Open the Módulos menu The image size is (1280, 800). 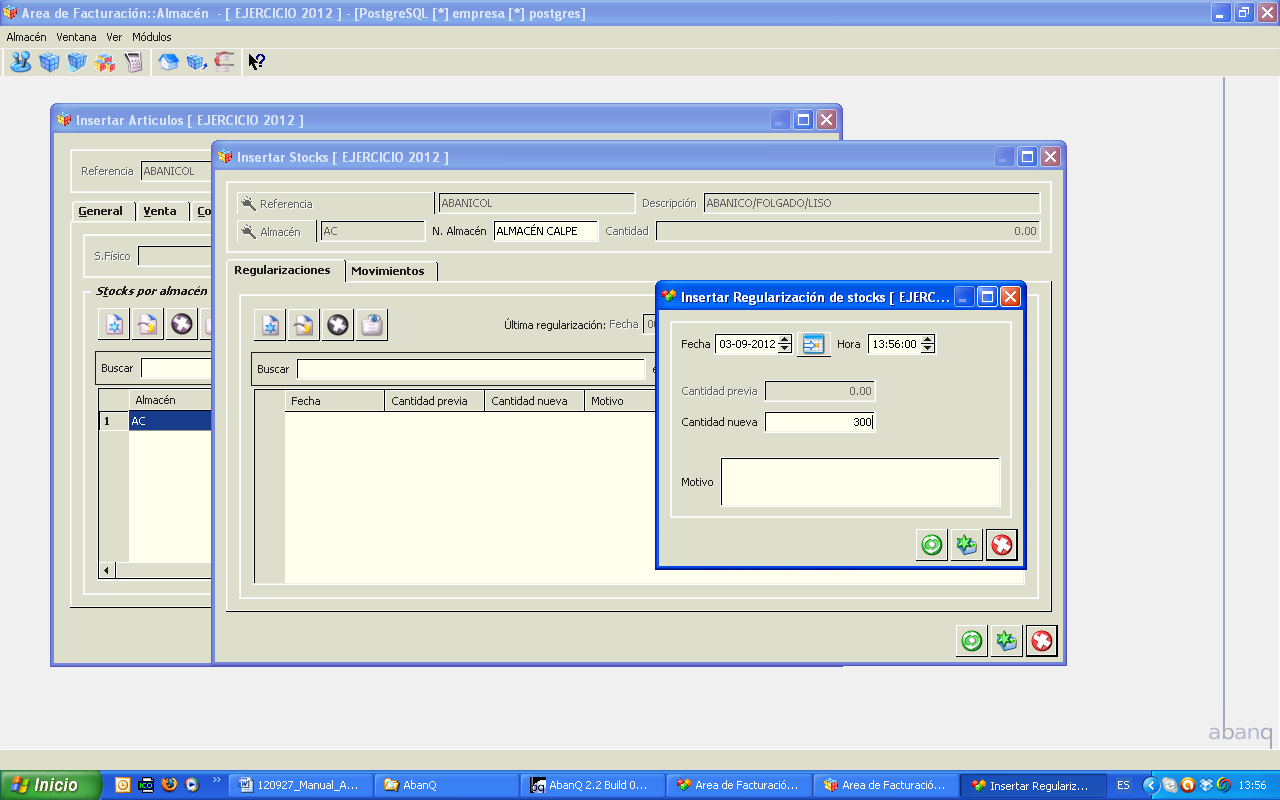(152, 37)
